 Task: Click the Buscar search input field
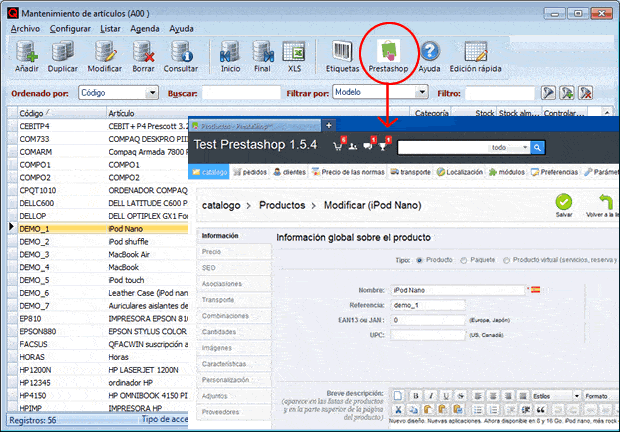pyautogui.click(x=241, y=93)
